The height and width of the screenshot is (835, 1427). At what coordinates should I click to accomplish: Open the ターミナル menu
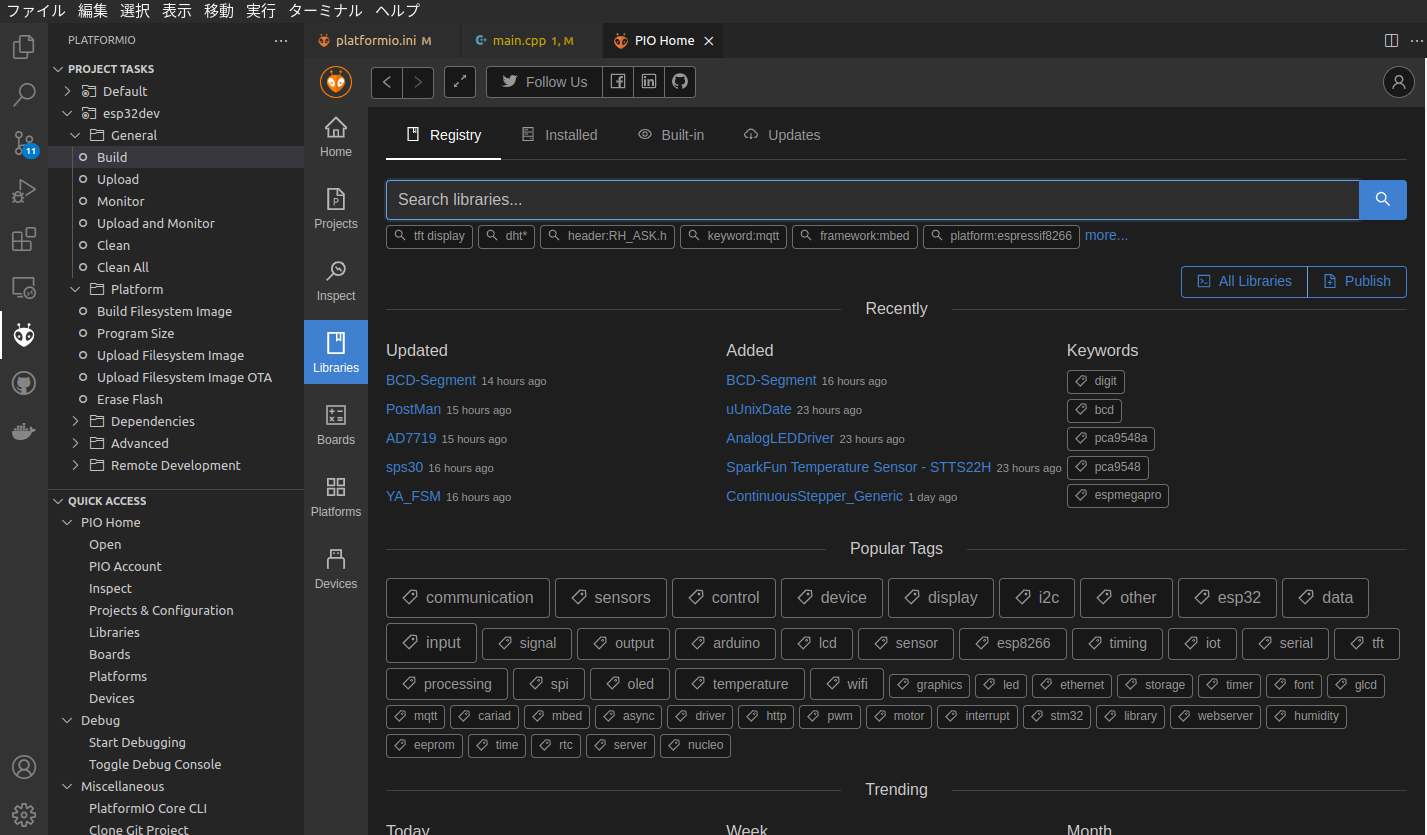coord(325,11)
